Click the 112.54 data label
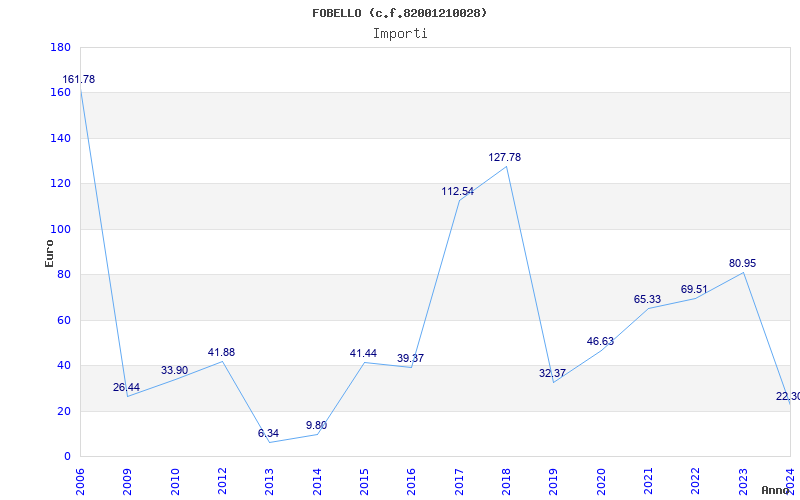The height and width of the screenshot is (500, 800). coord(458,192)
